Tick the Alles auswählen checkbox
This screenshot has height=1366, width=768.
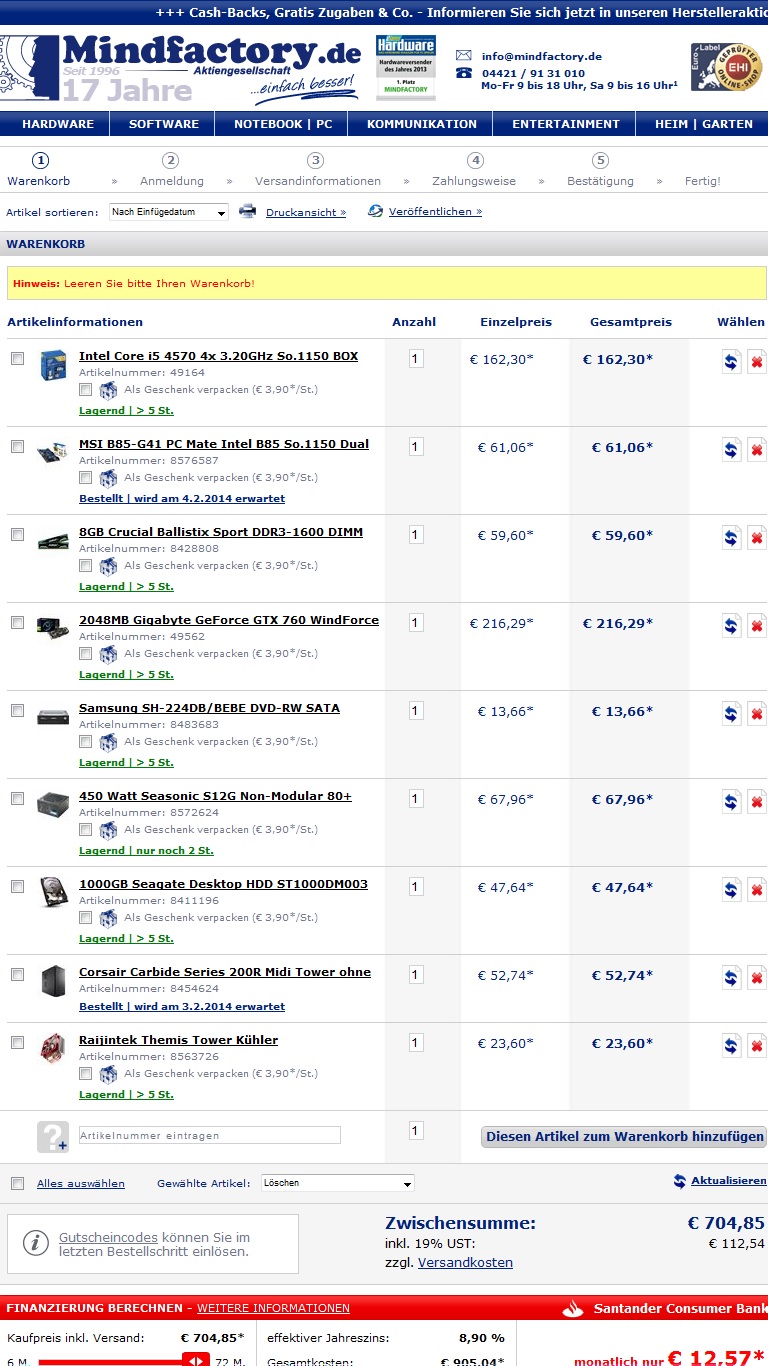(x=17, y=1184)
